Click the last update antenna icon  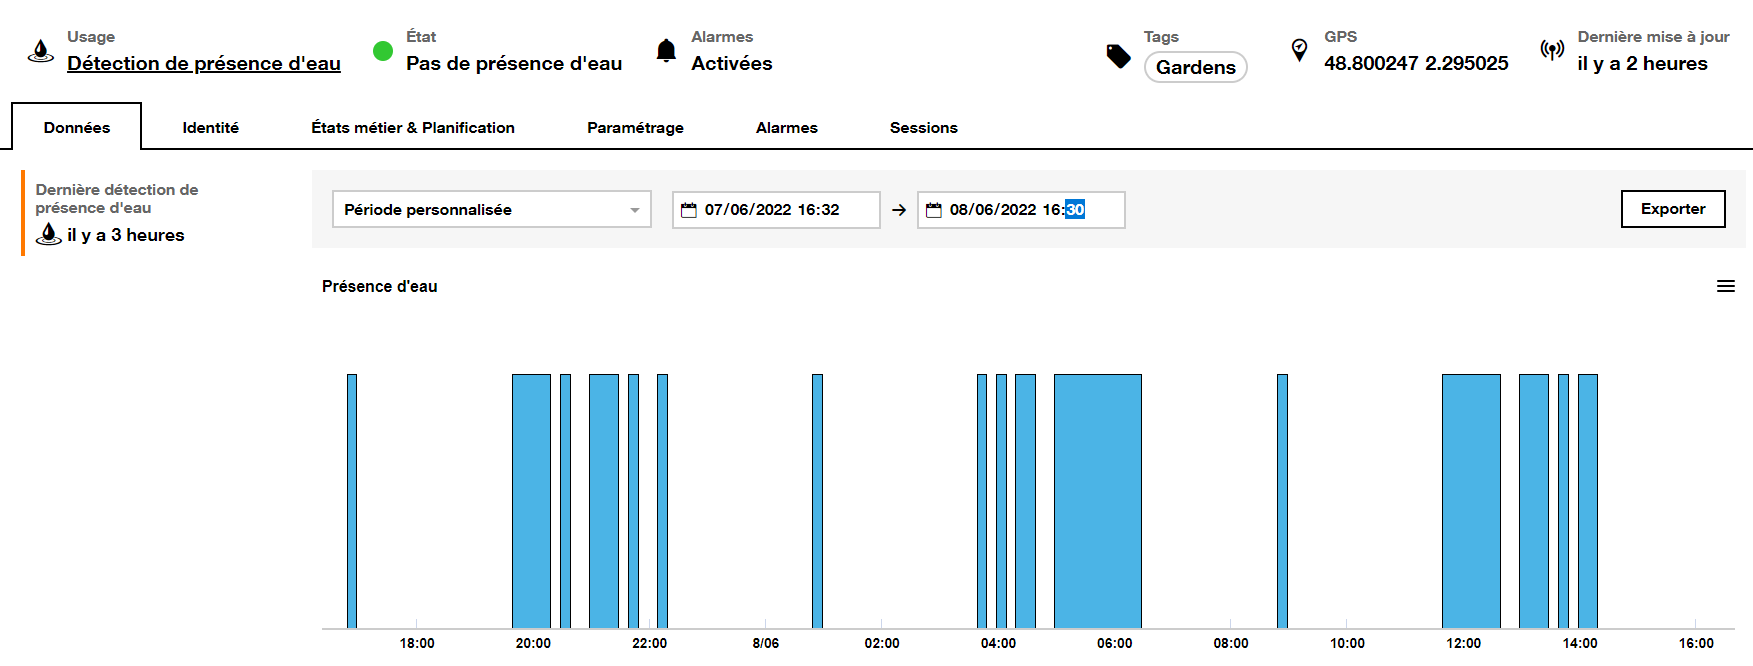click(1552, 50)
